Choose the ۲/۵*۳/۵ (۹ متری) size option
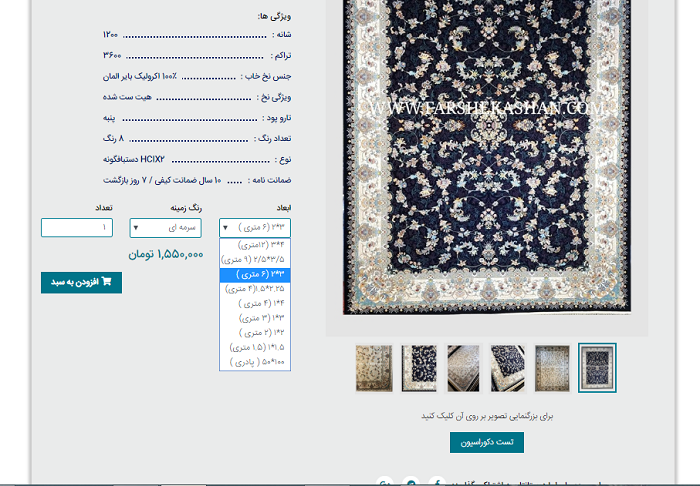The image size is (700, 486). coord(255,259)
